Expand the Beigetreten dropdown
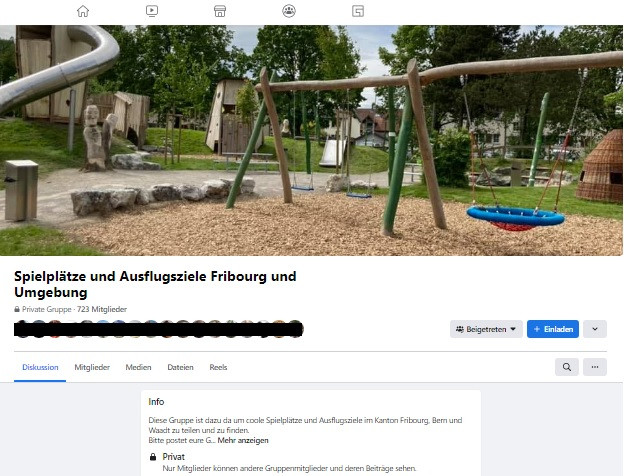 coord(486,329)
